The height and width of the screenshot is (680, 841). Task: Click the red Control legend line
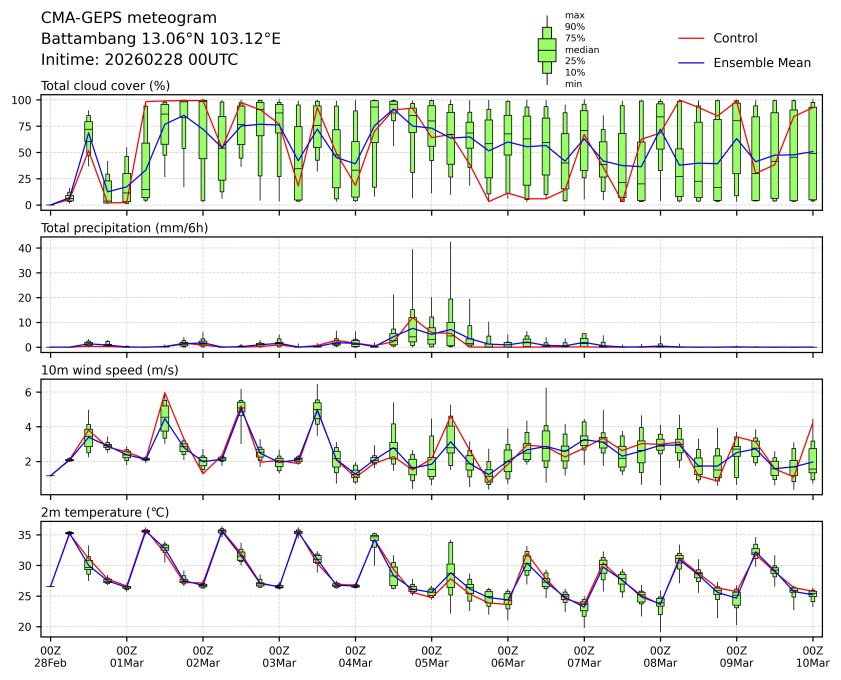point(693,38)
